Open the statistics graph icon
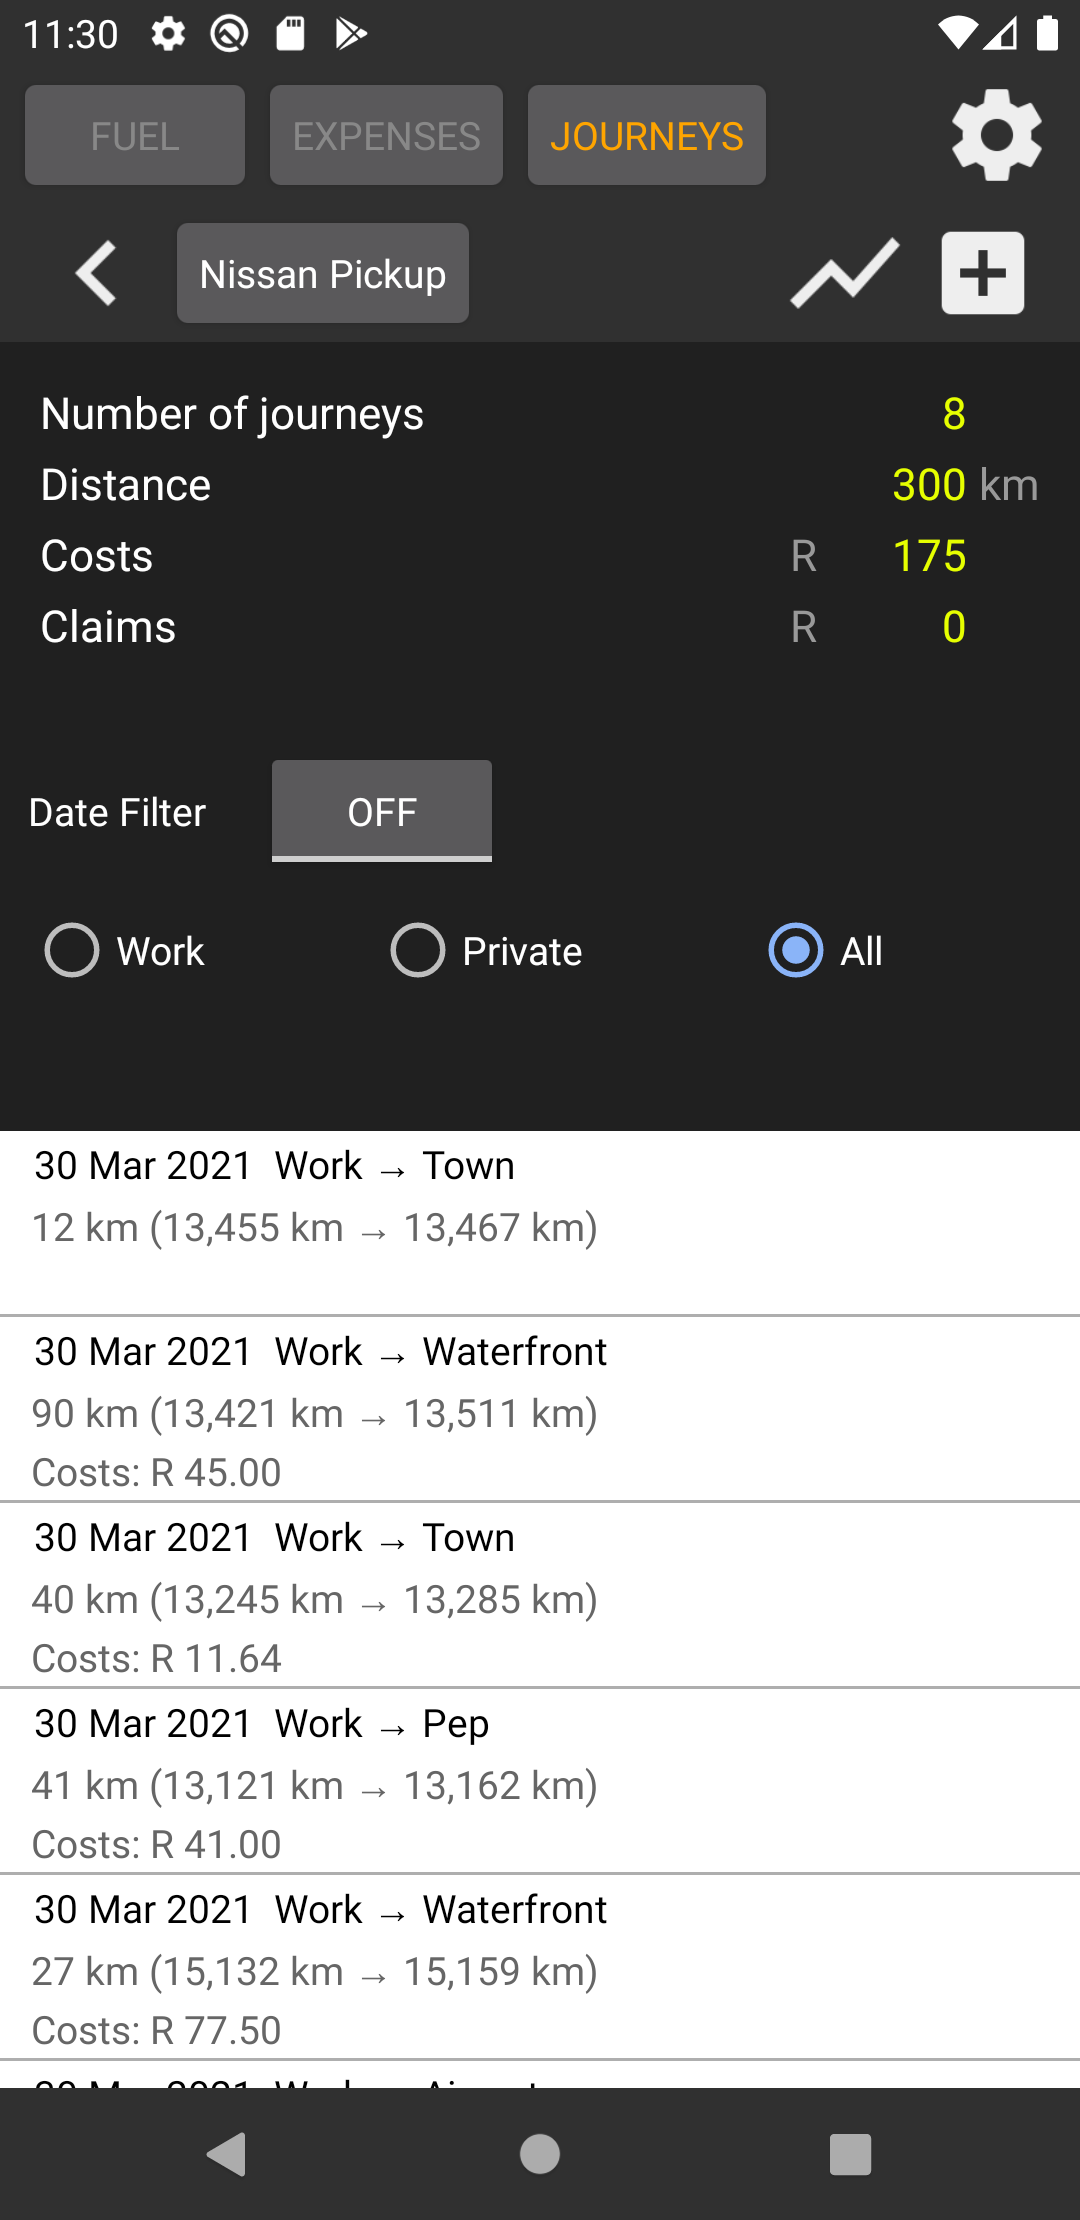This screenshot has width=1080, height=2220. click(x=845, y=273)
